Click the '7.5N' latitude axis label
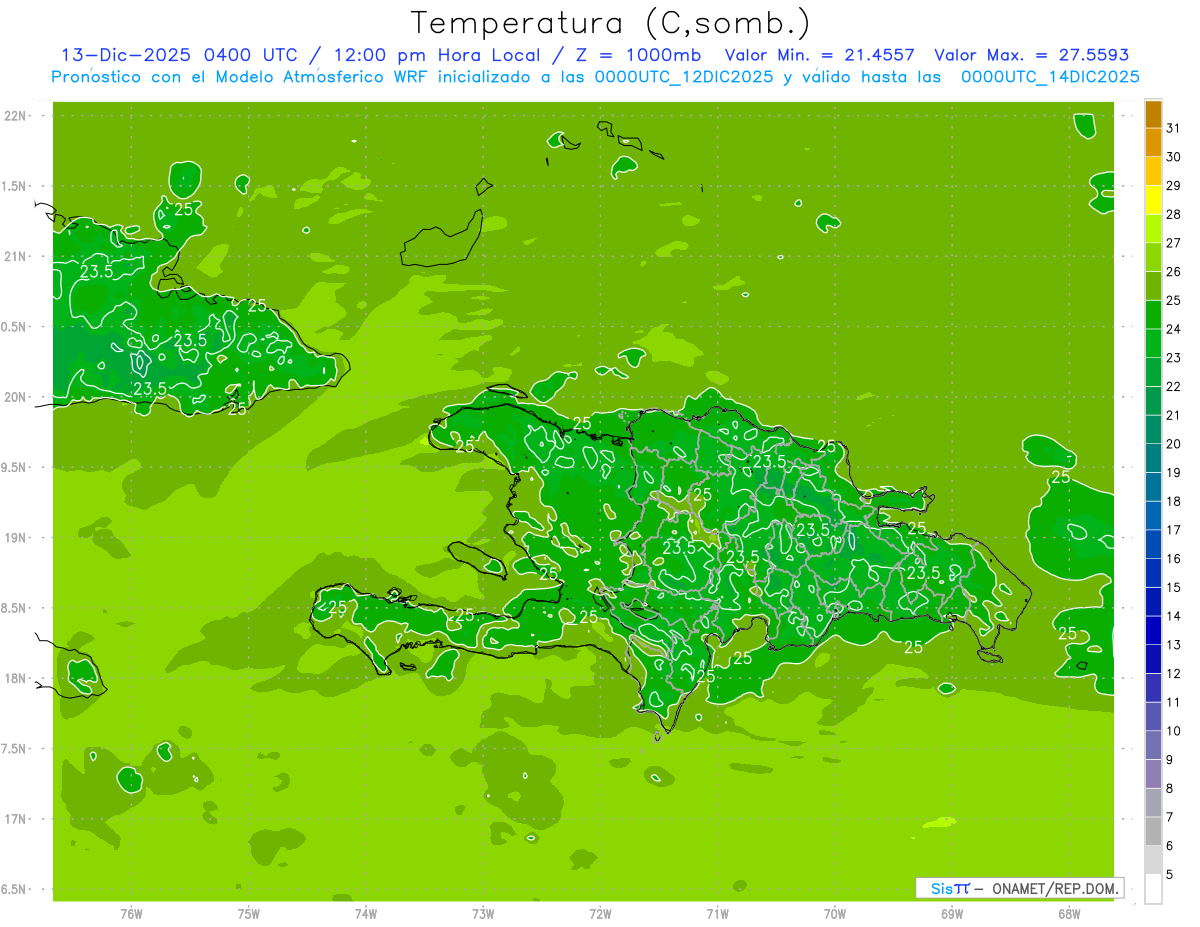The width and height of the screenshot is (1200, 927). click(15, 748)
